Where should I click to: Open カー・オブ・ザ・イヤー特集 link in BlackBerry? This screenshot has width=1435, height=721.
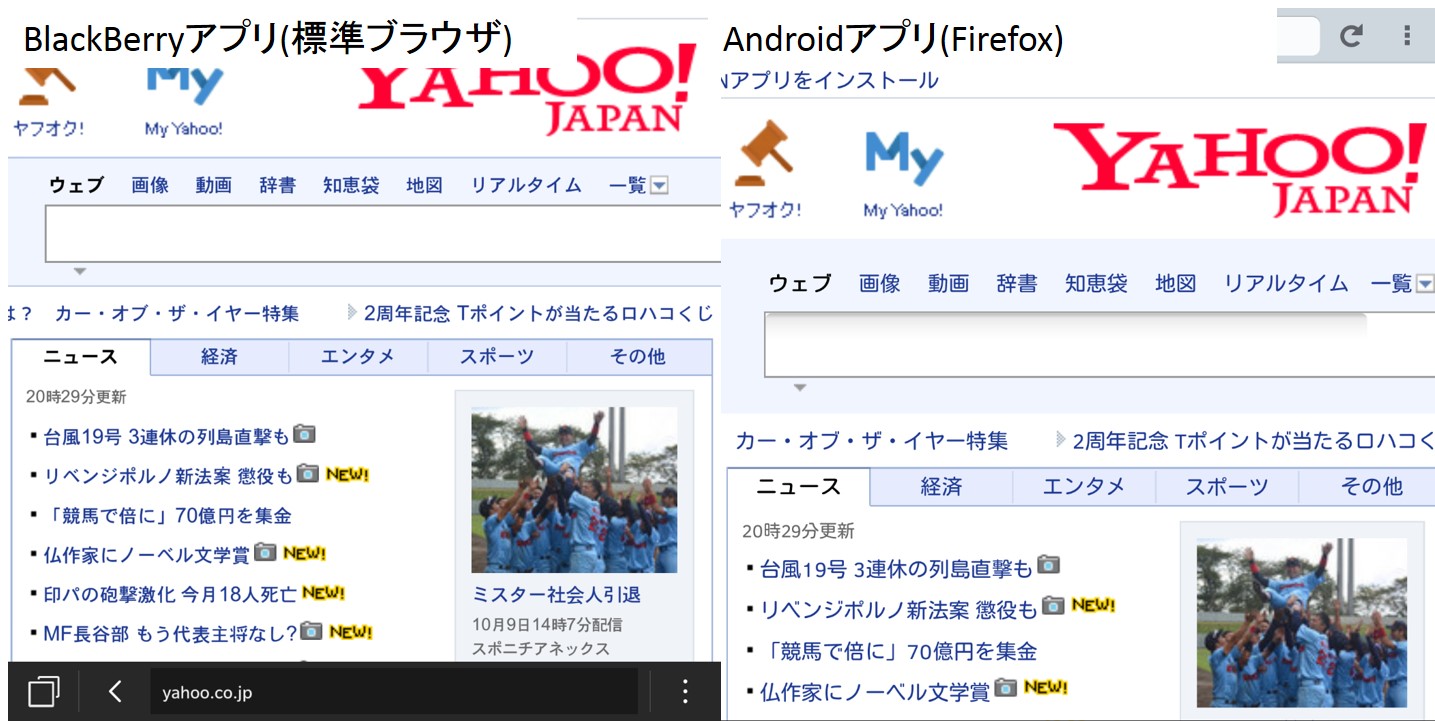177,314
